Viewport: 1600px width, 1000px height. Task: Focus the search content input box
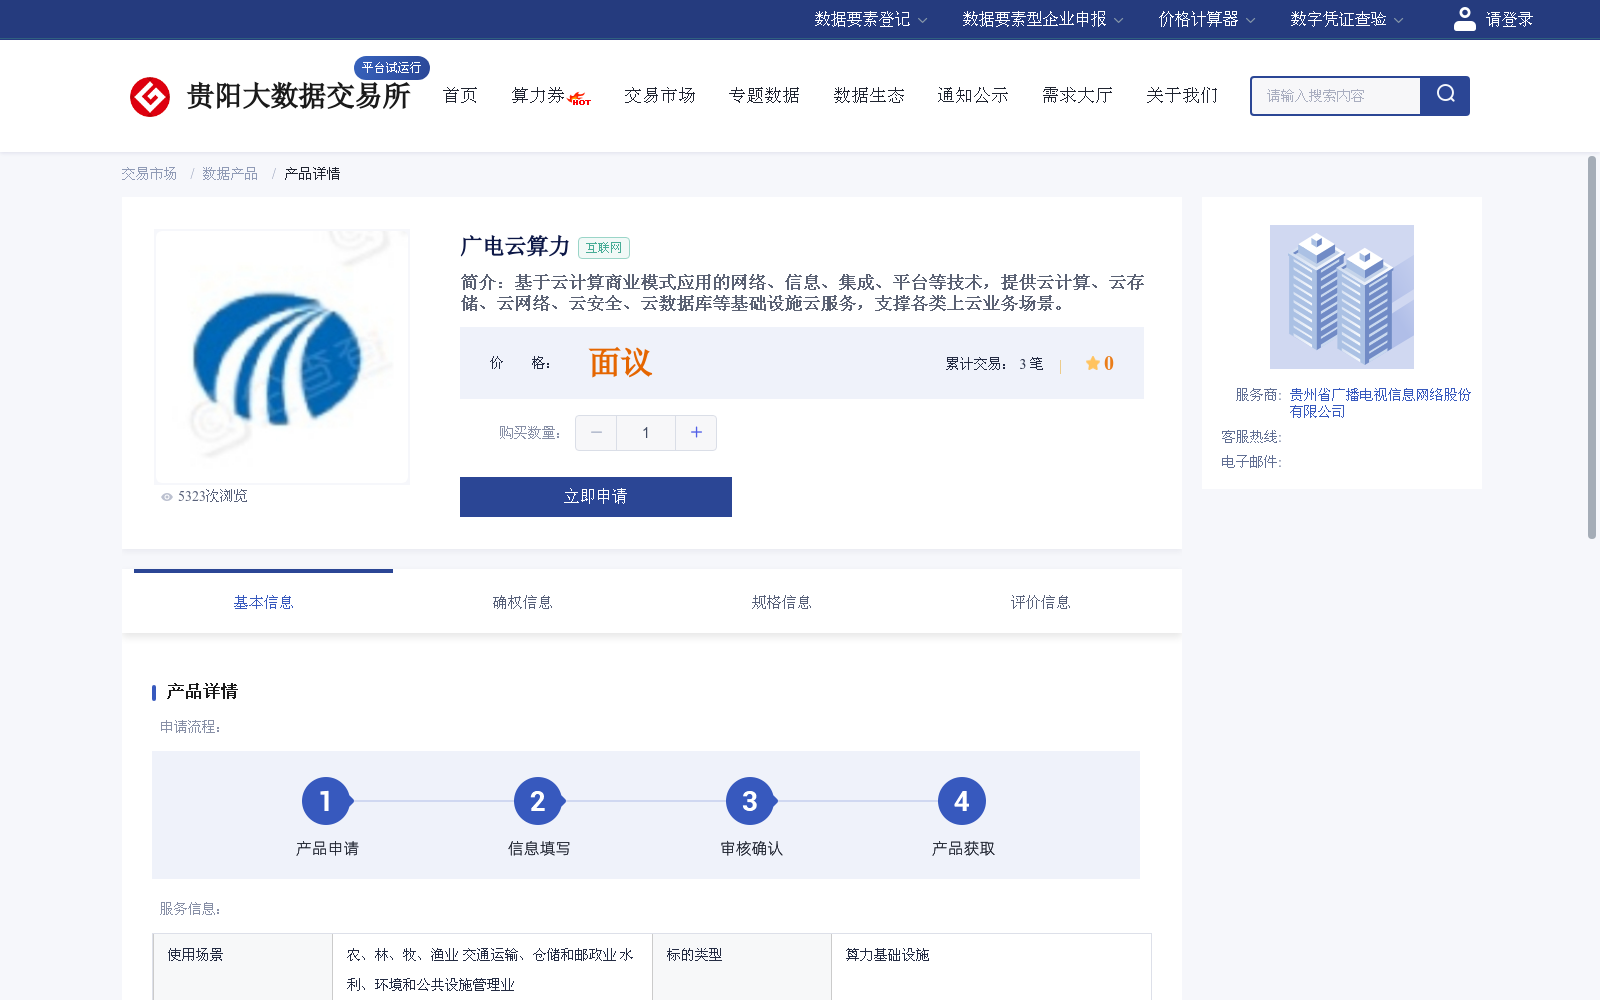pos(1336,96)
